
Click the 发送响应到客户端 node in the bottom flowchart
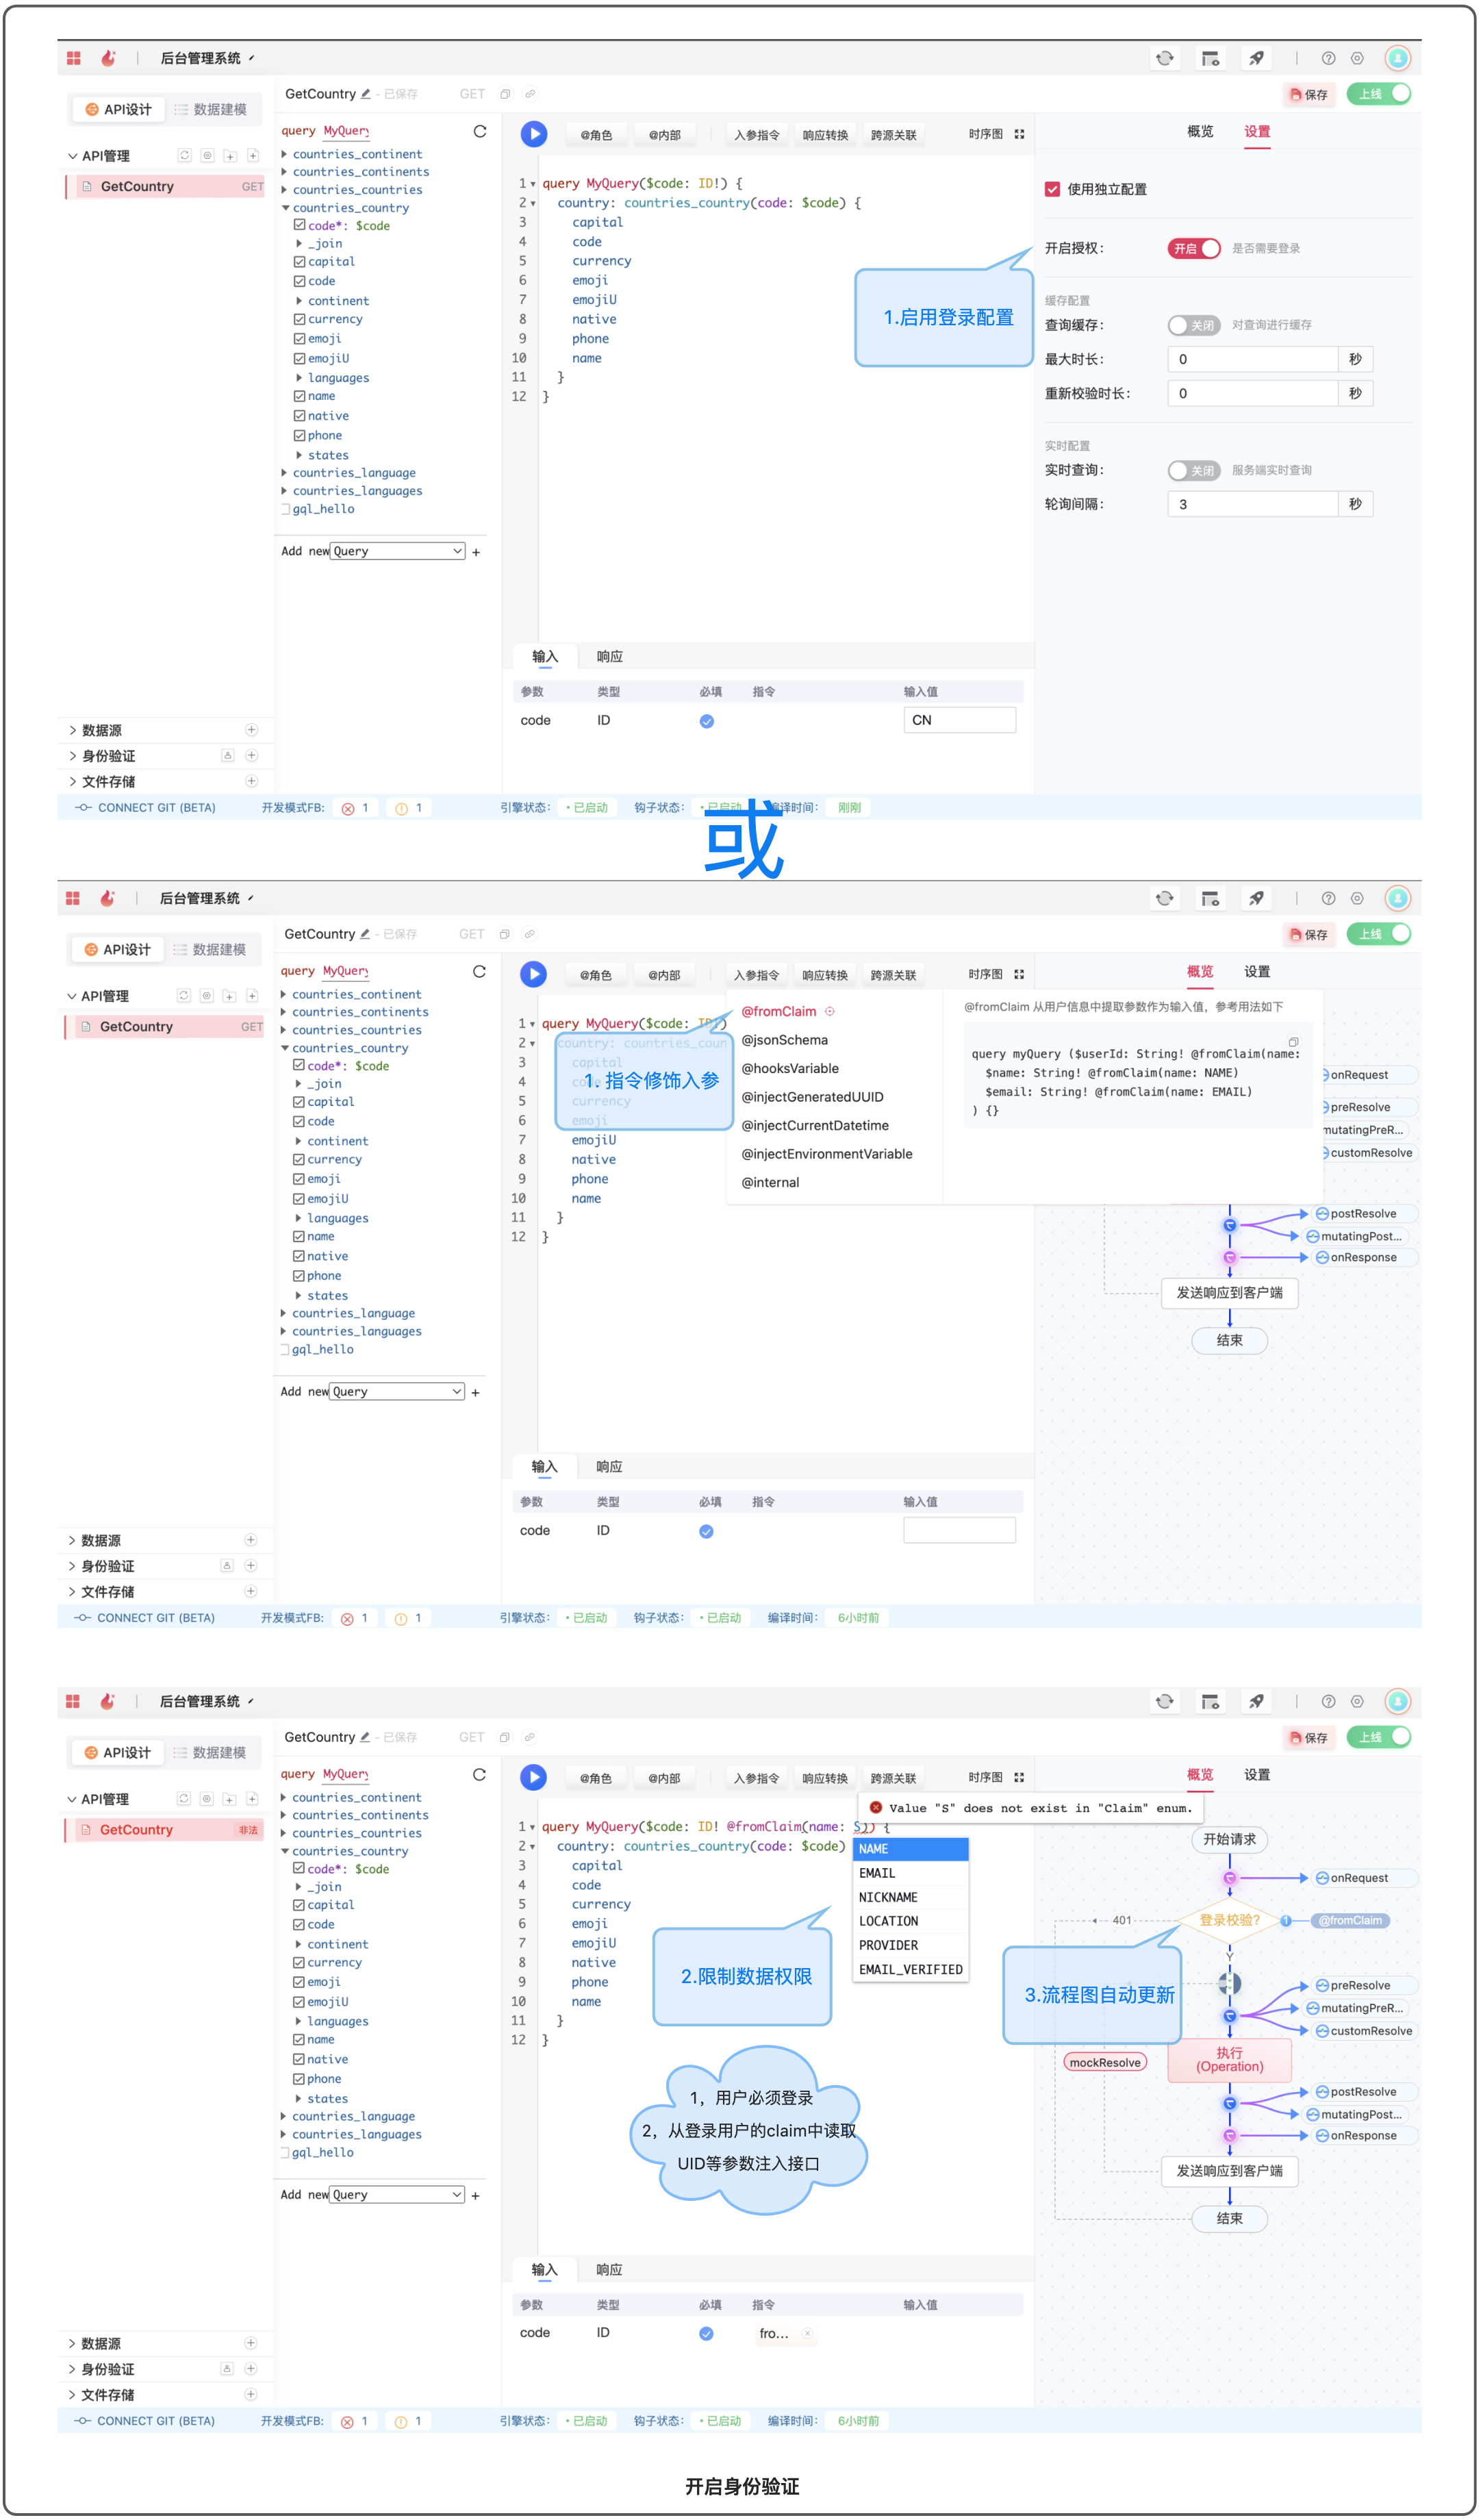1228,2171
